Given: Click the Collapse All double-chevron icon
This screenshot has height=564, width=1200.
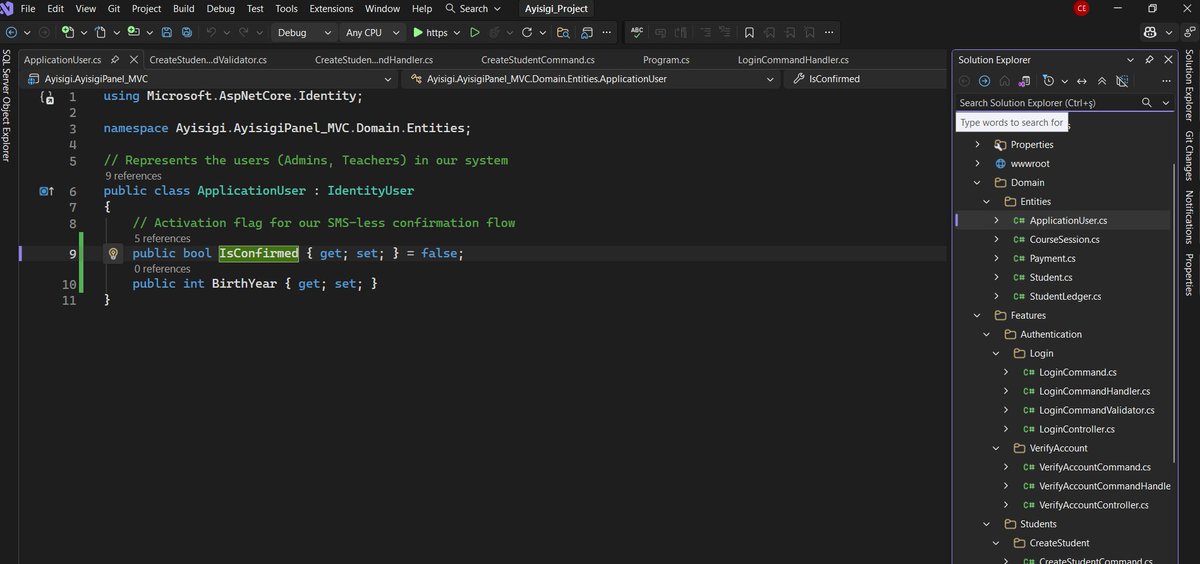Looking at the screenshot, I should [x=1102, y=81].
